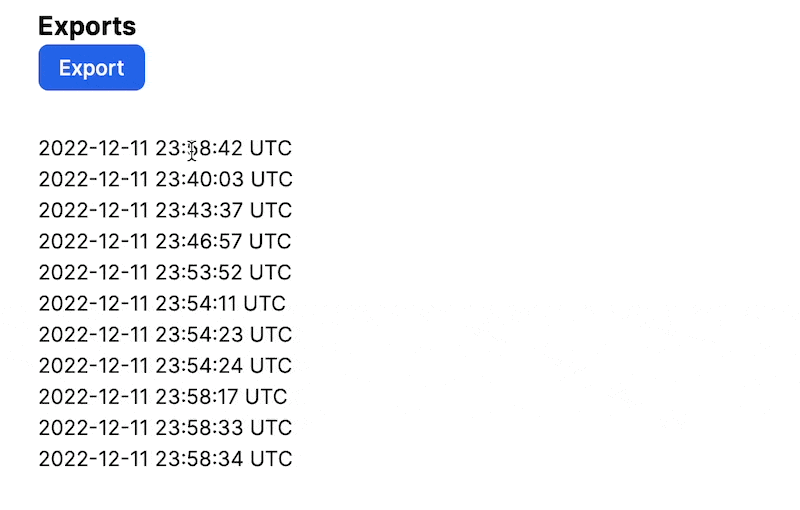Open the 23:54:23 UTC export
The image size is (800, 510).
click(x=165, y=335)
